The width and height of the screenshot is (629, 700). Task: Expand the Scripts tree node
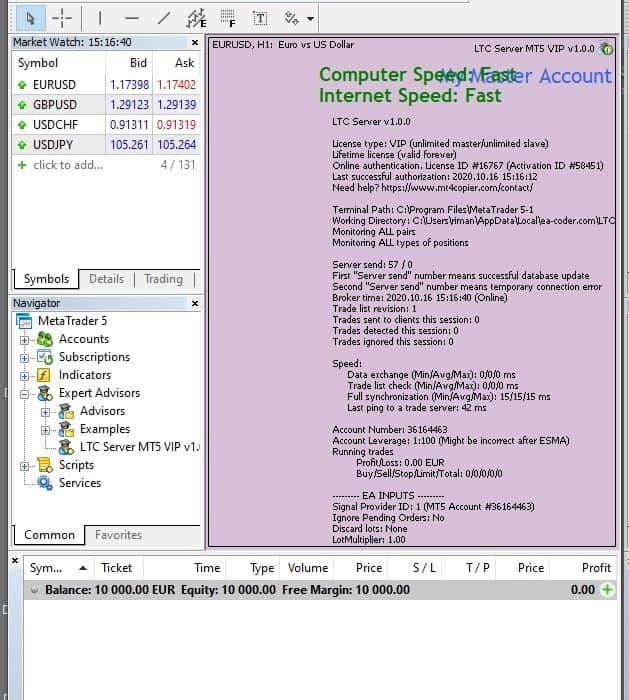[25, 466]
